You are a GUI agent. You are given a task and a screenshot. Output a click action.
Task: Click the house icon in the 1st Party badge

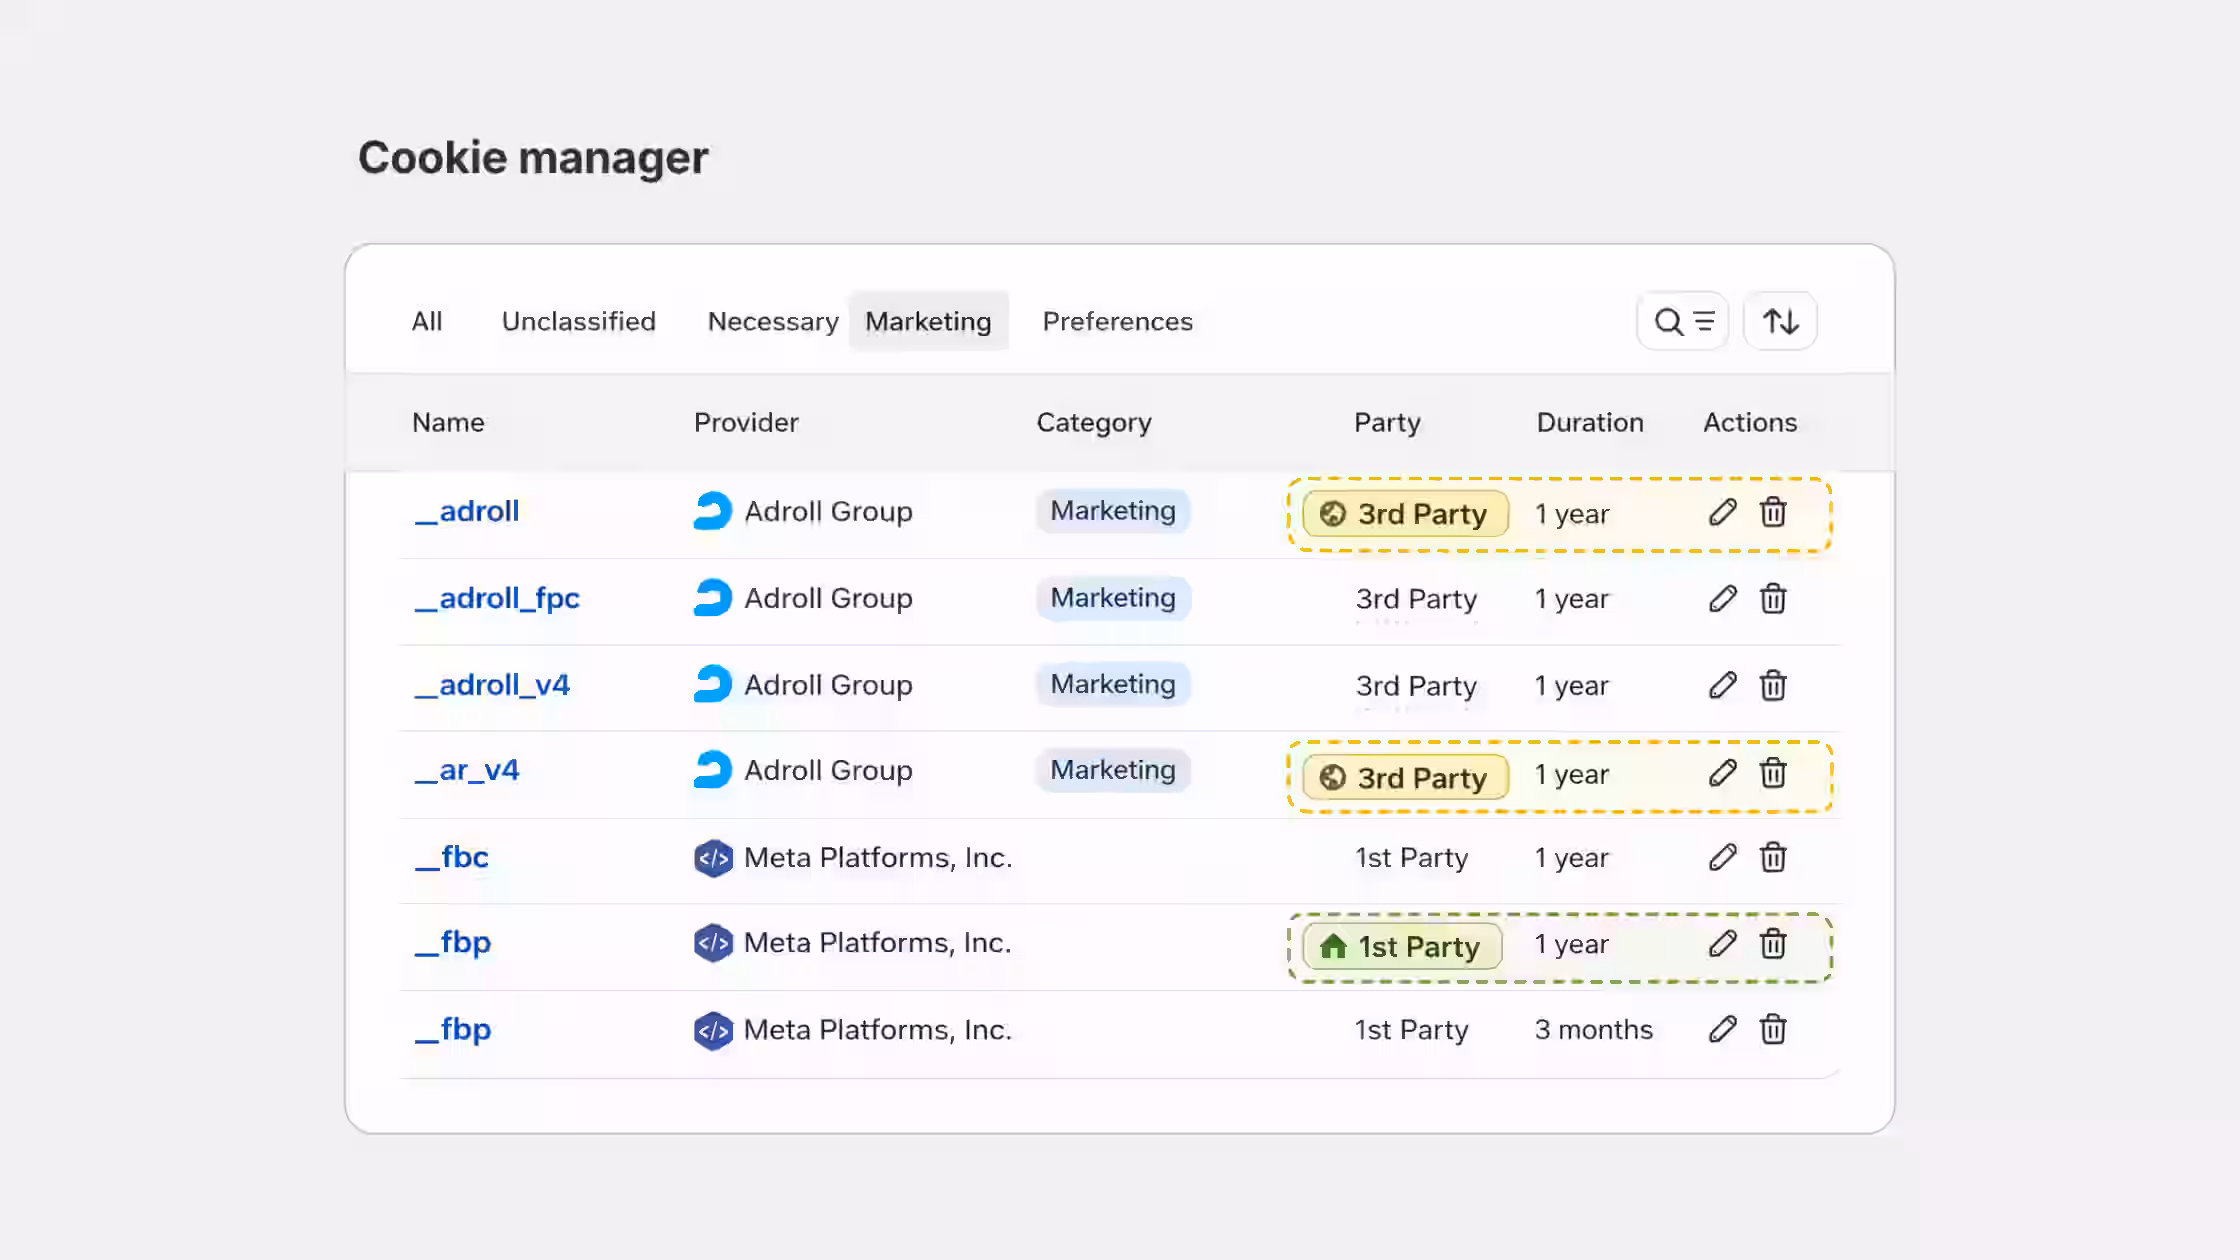click(1333, 946)
